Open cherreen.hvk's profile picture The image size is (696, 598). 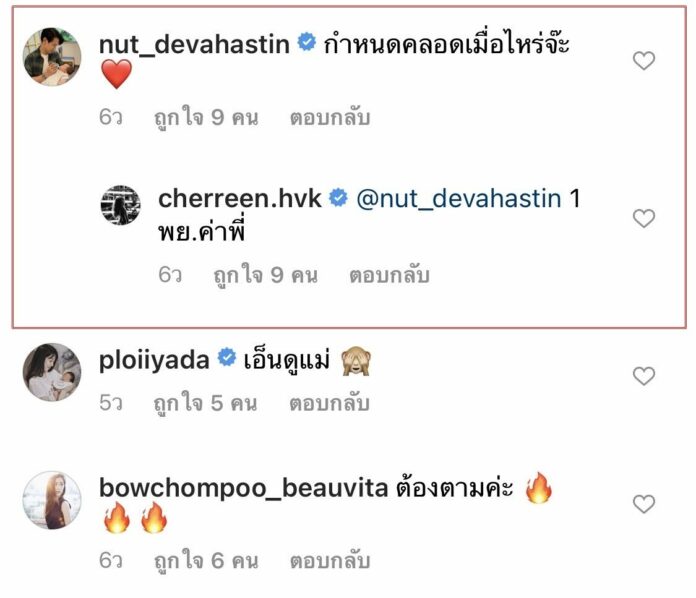[120, 205]
